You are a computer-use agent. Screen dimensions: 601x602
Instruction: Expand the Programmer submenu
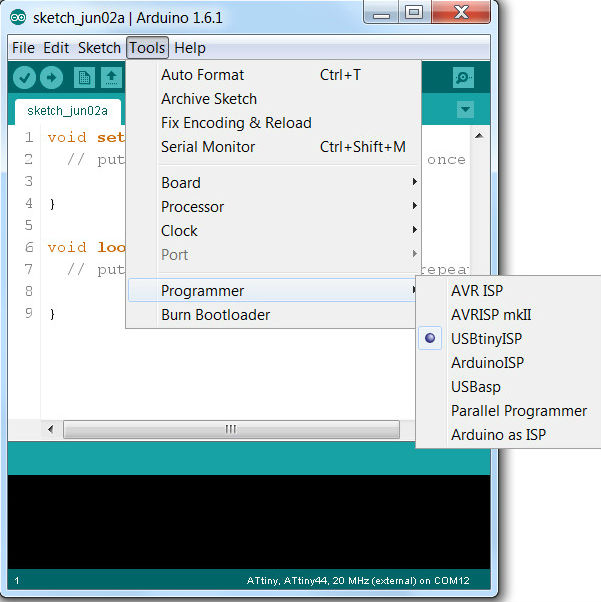pyautogui.click(x=273, y=291)
